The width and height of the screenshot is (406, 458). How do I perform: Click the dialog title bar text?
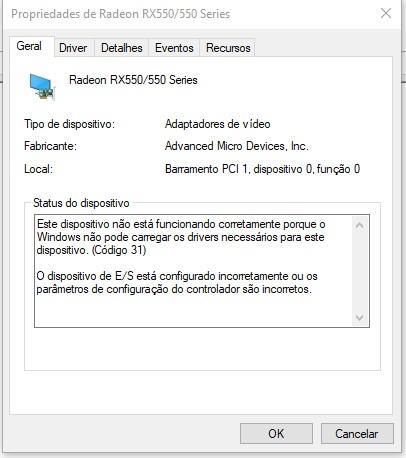[121, 14]
